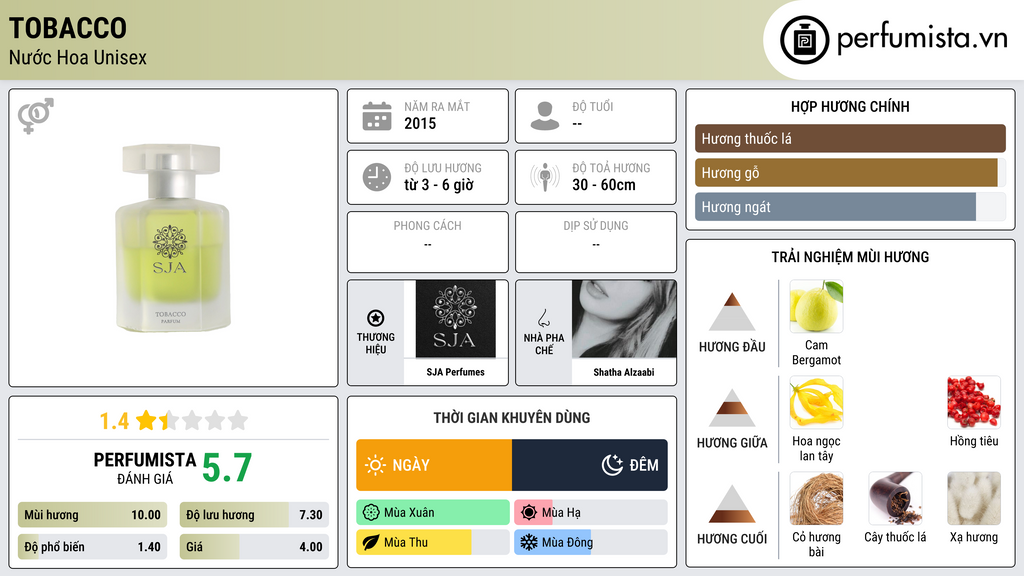Screen dimensions: 1024x576
Task: Click the Hương giữa pyramid icon
Action: point(732,408)
